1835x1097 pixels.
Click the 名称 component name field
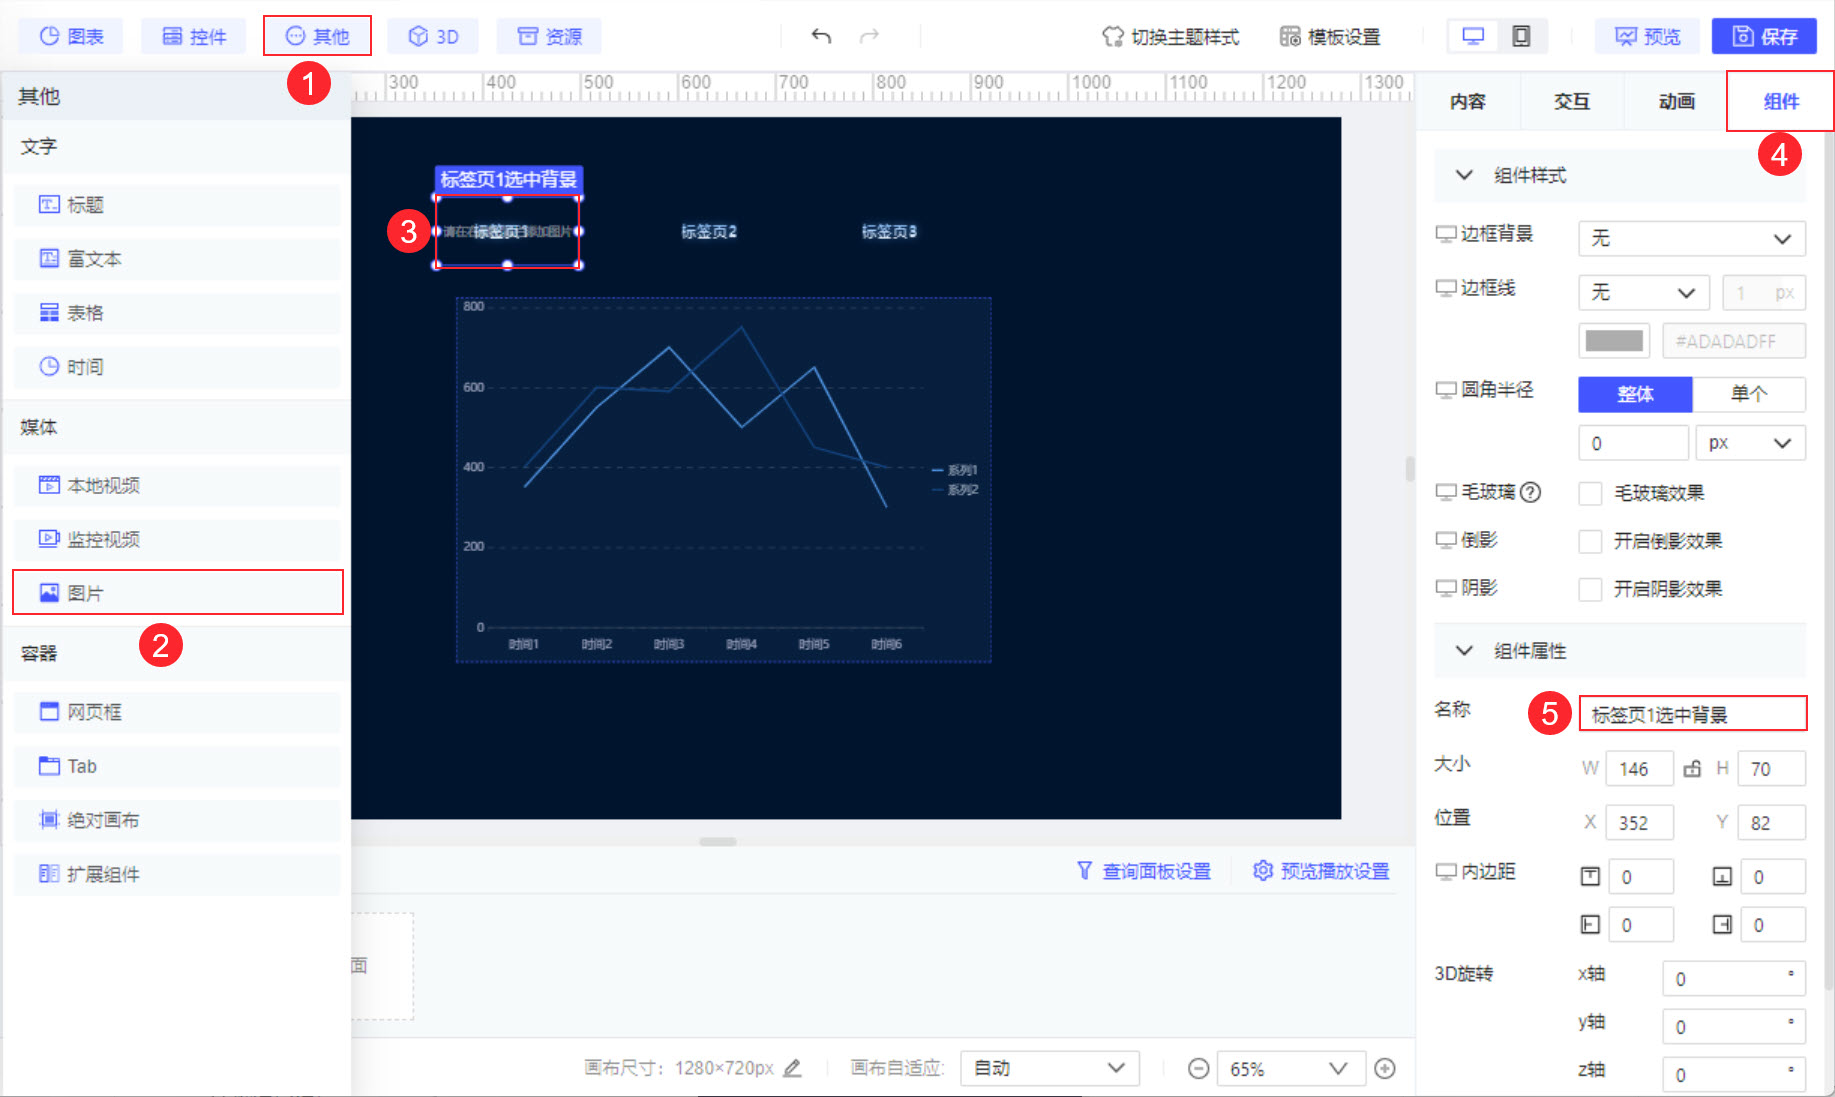(1693, 714)
